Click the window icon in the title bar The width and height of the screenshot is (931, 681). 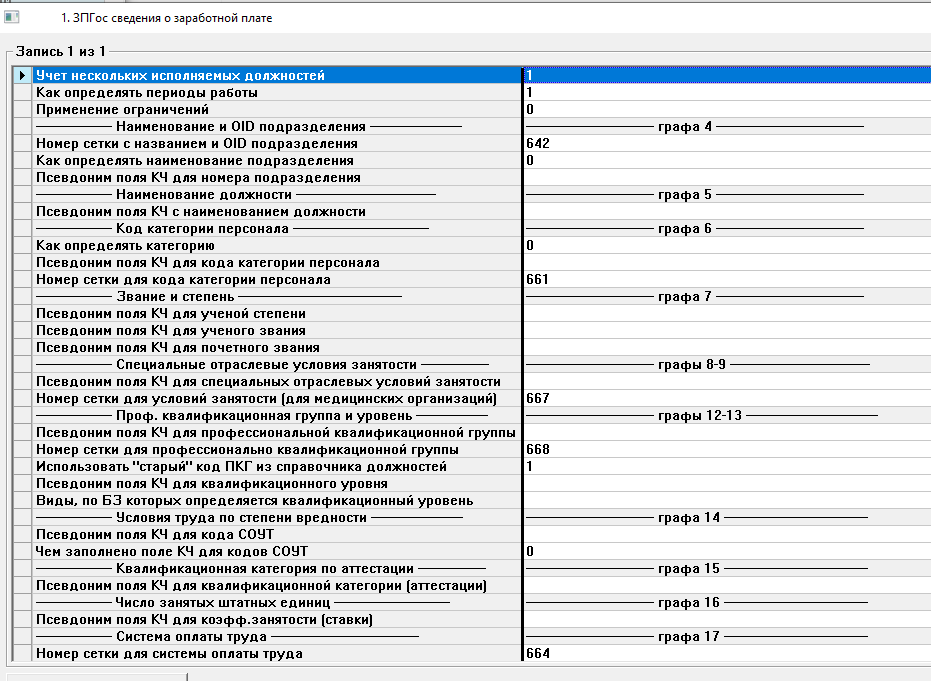tap(12, 17)
